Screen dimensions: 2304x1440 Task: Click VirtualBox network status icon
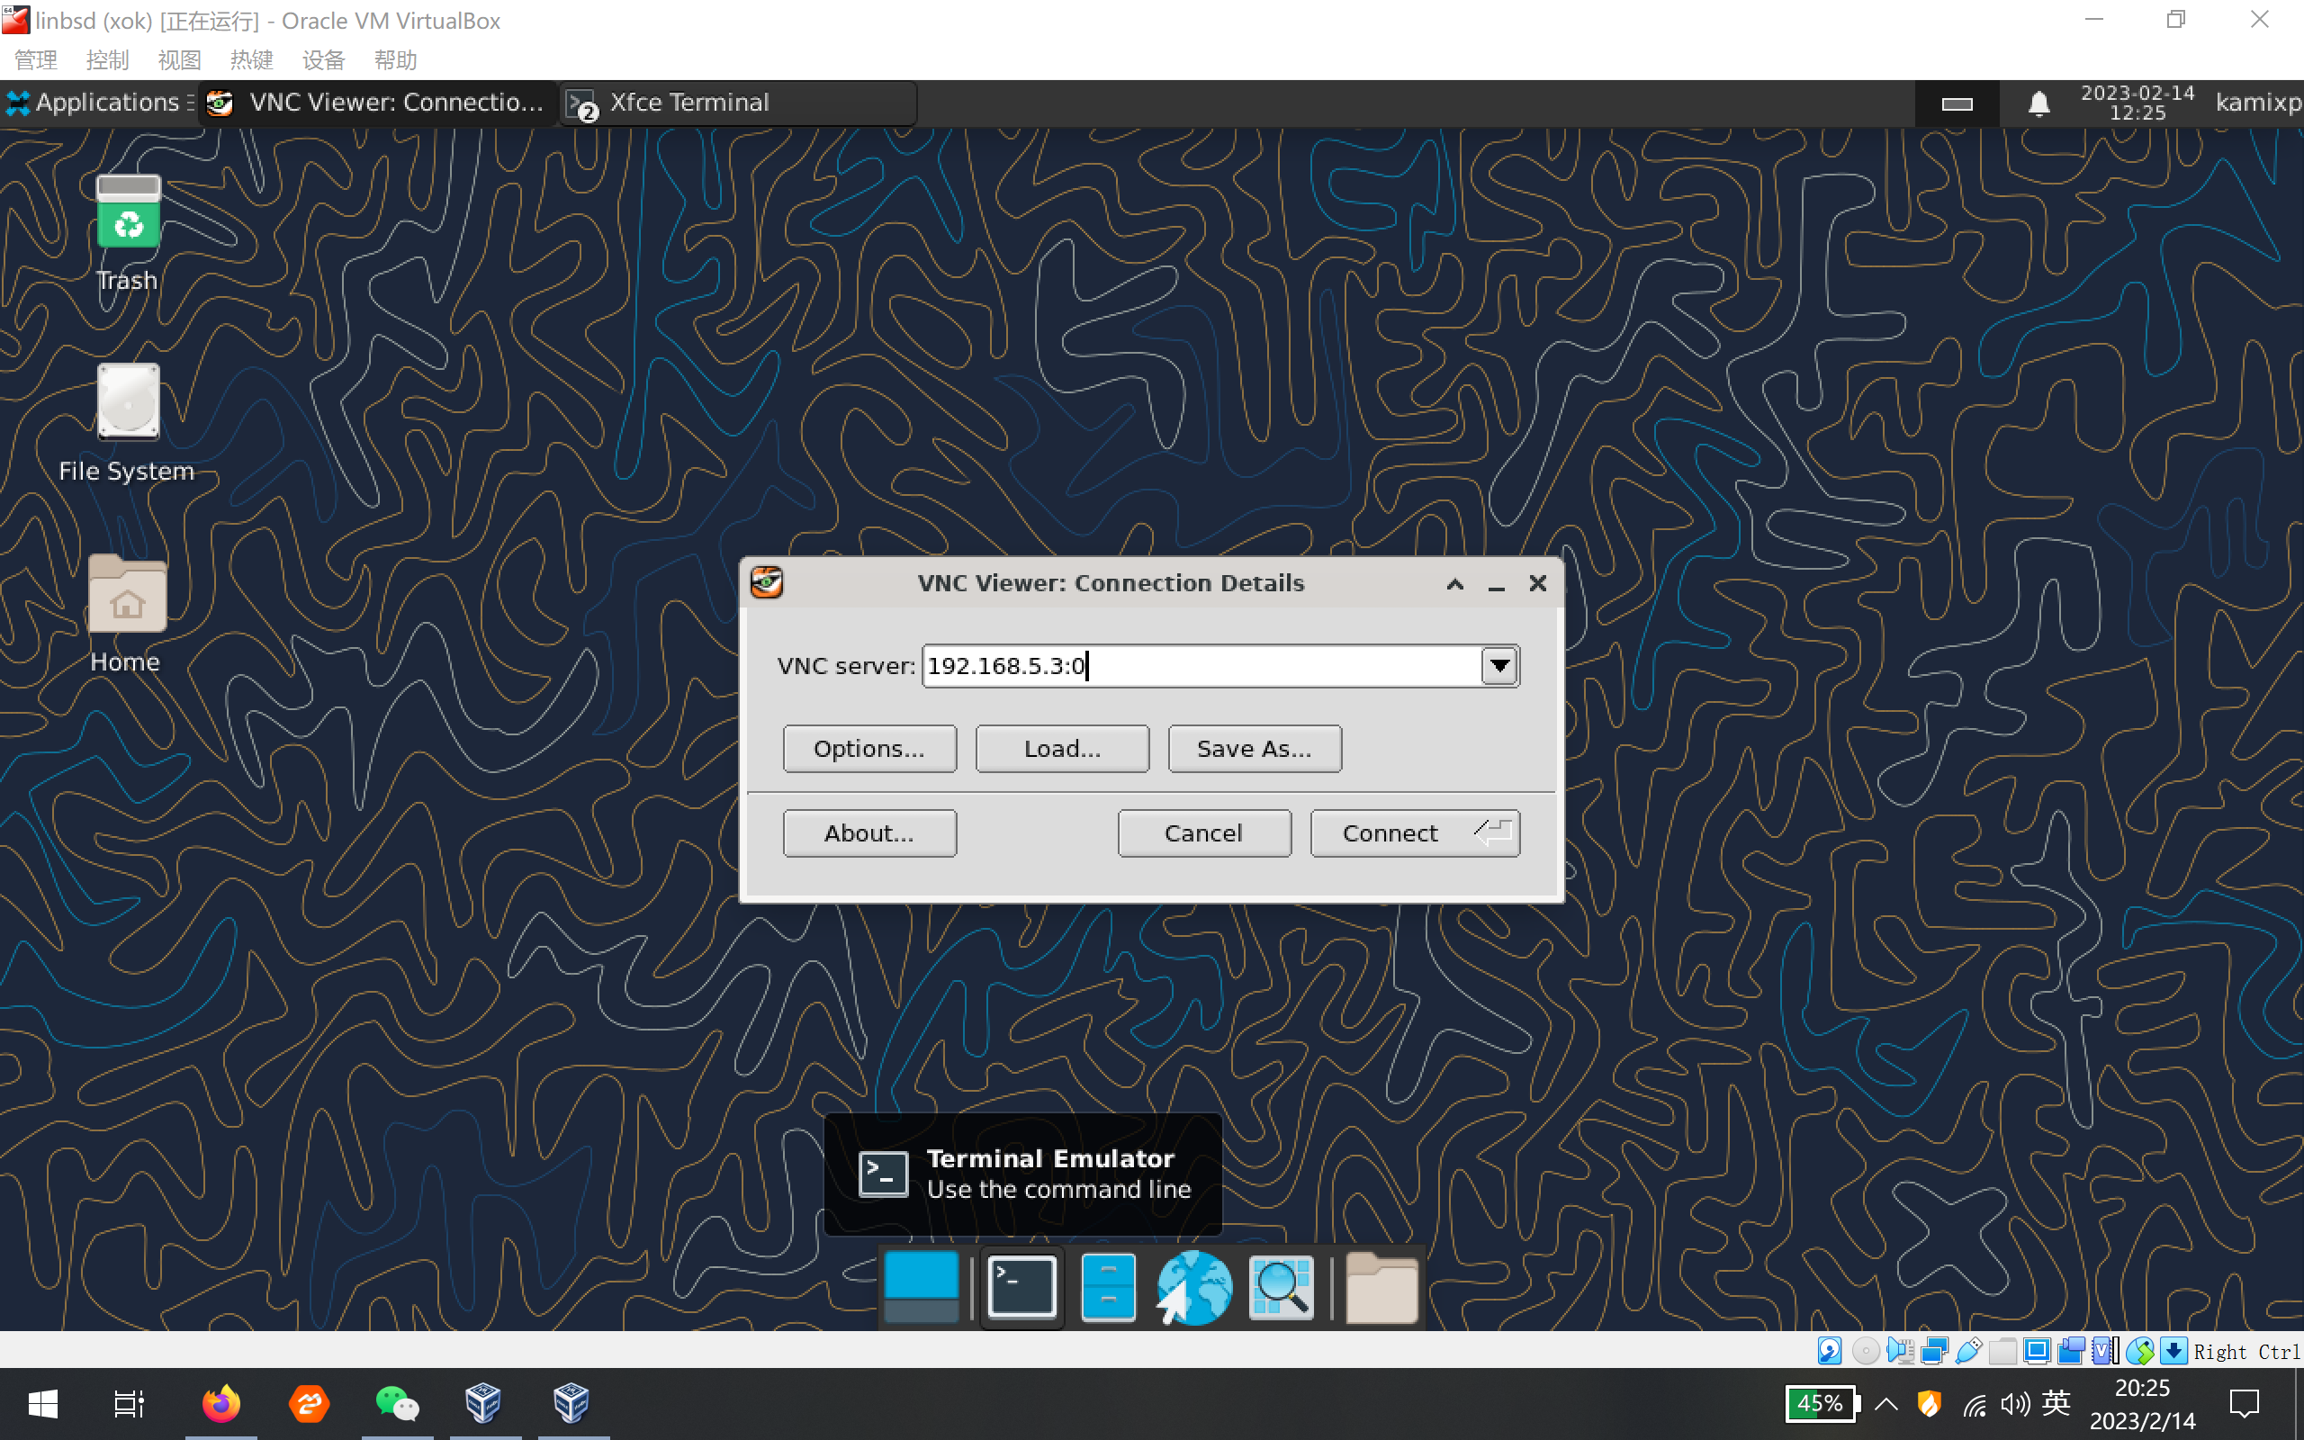pyautogui.click(x=1934, y=1351)
